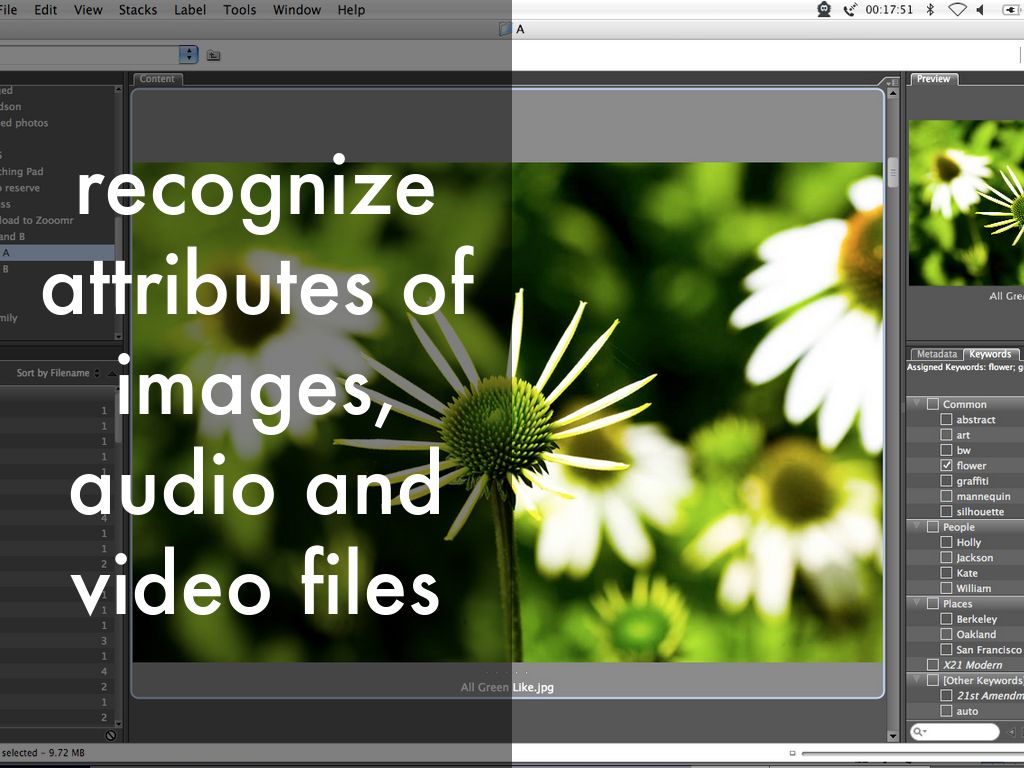Collapse the People keyword group
This screenshot has width=1024, height=768.
point(915,527)
